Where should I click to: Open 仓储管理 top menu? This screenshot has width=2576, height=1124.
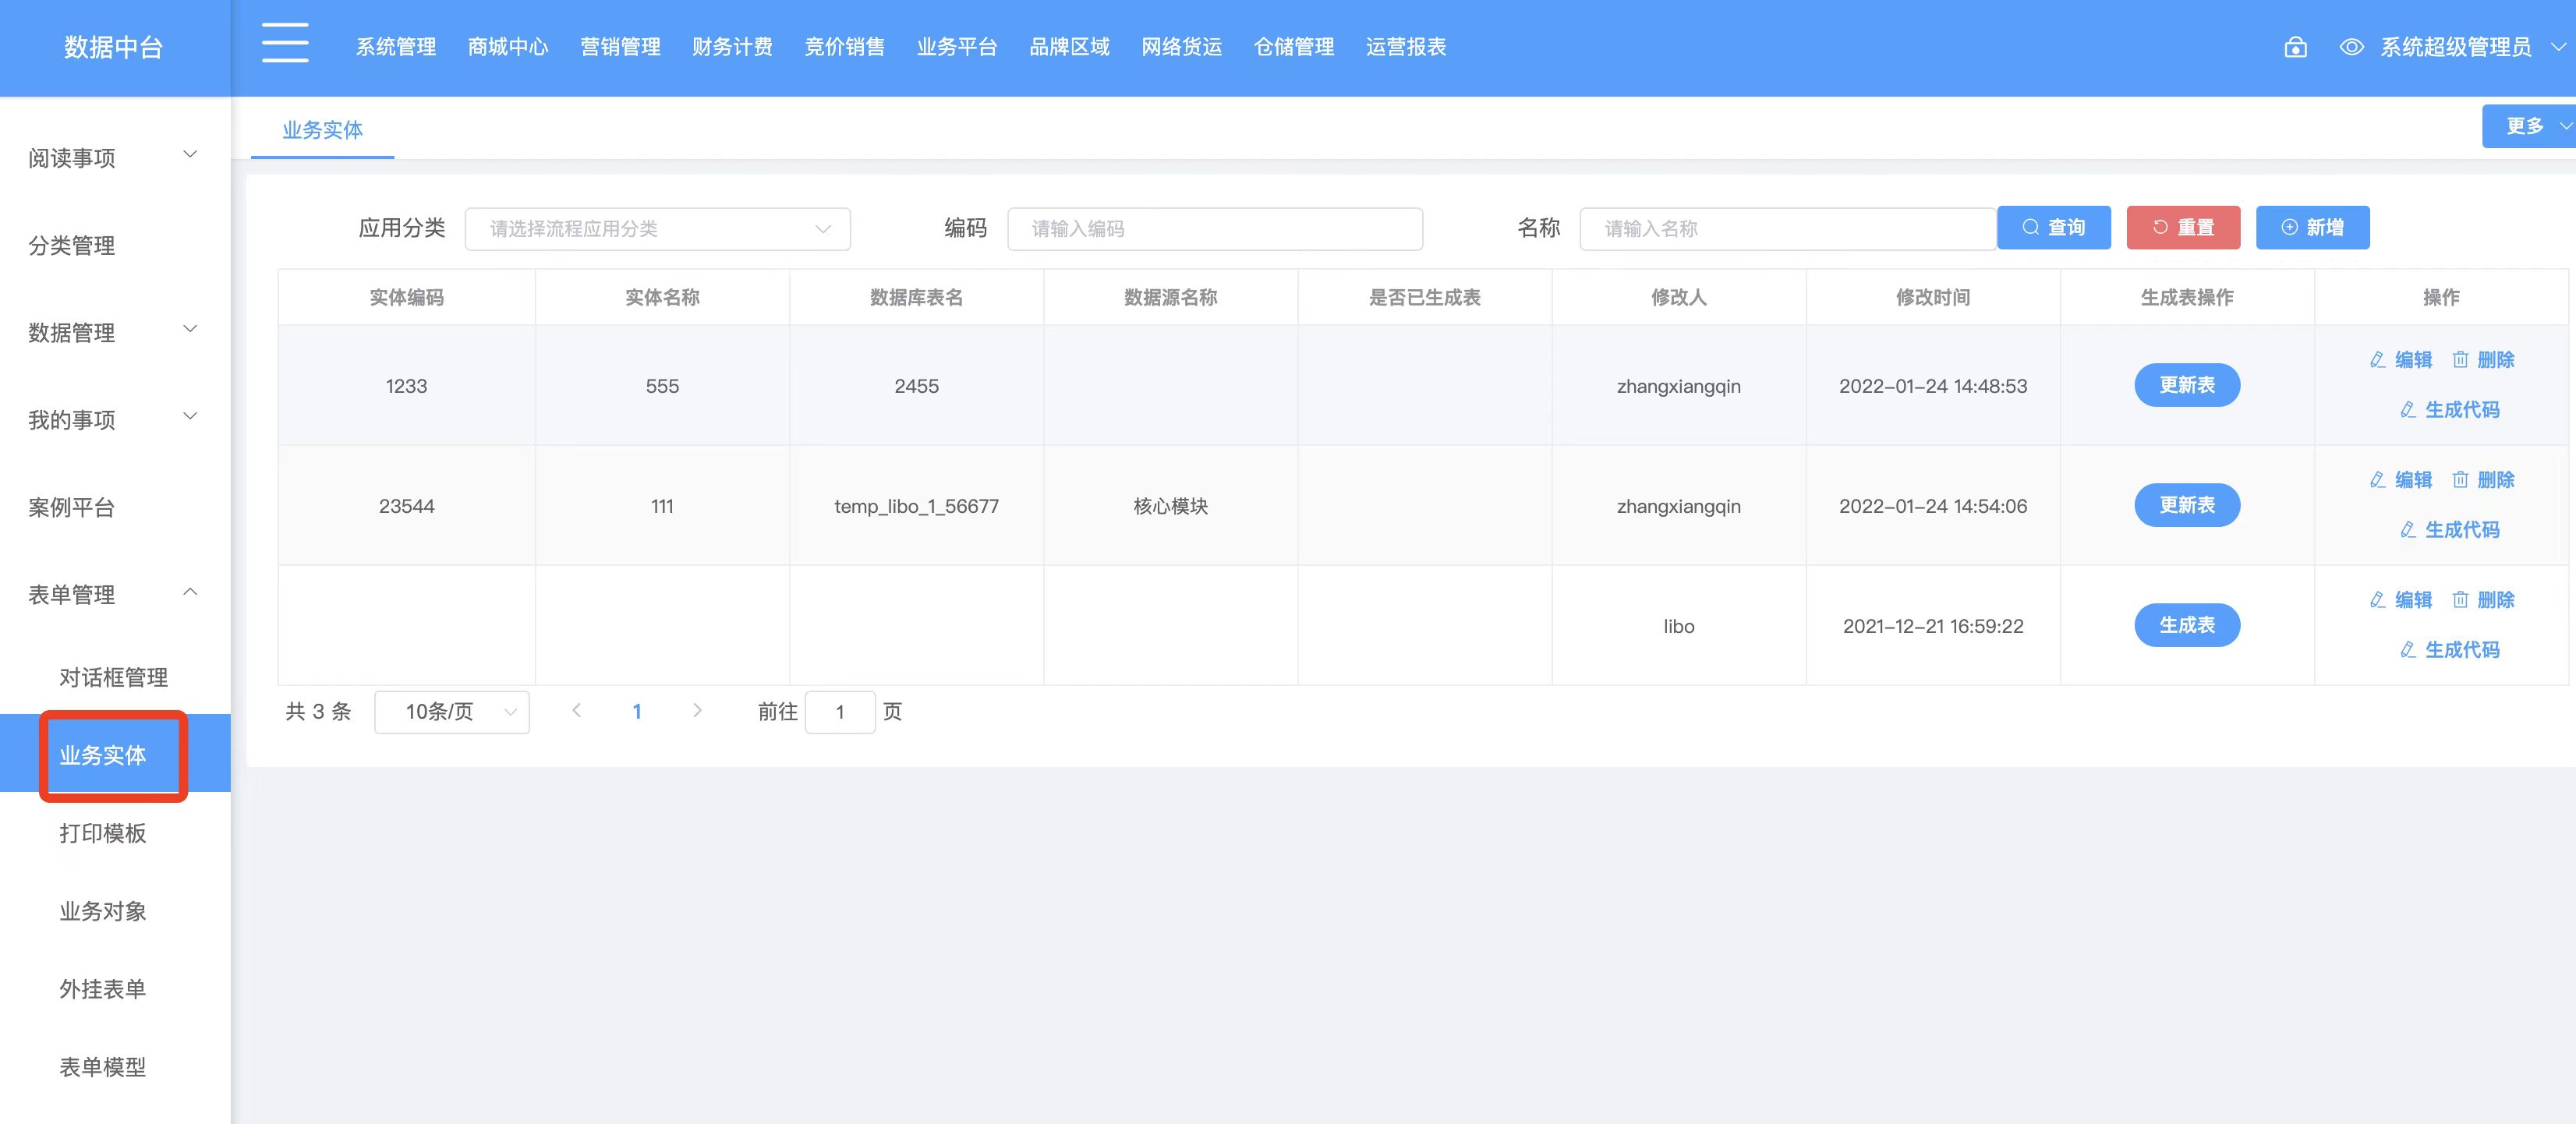point(1293,47)
